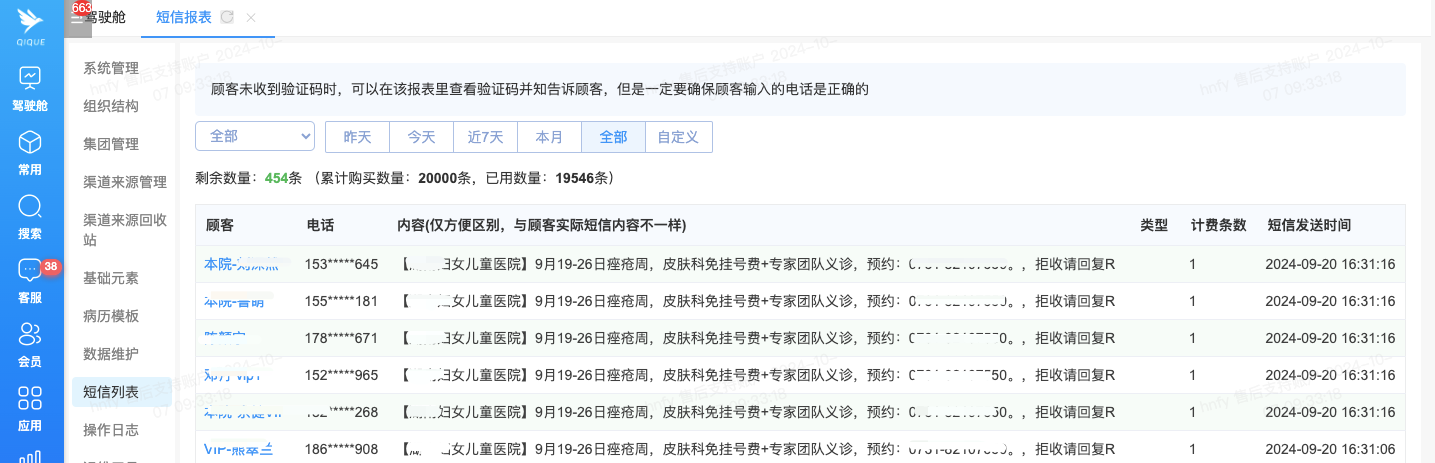Choose the 自定义 custom date range
Image resolution: width=1435 pixels, height=463 pixels.
click(x=678, y=137)
